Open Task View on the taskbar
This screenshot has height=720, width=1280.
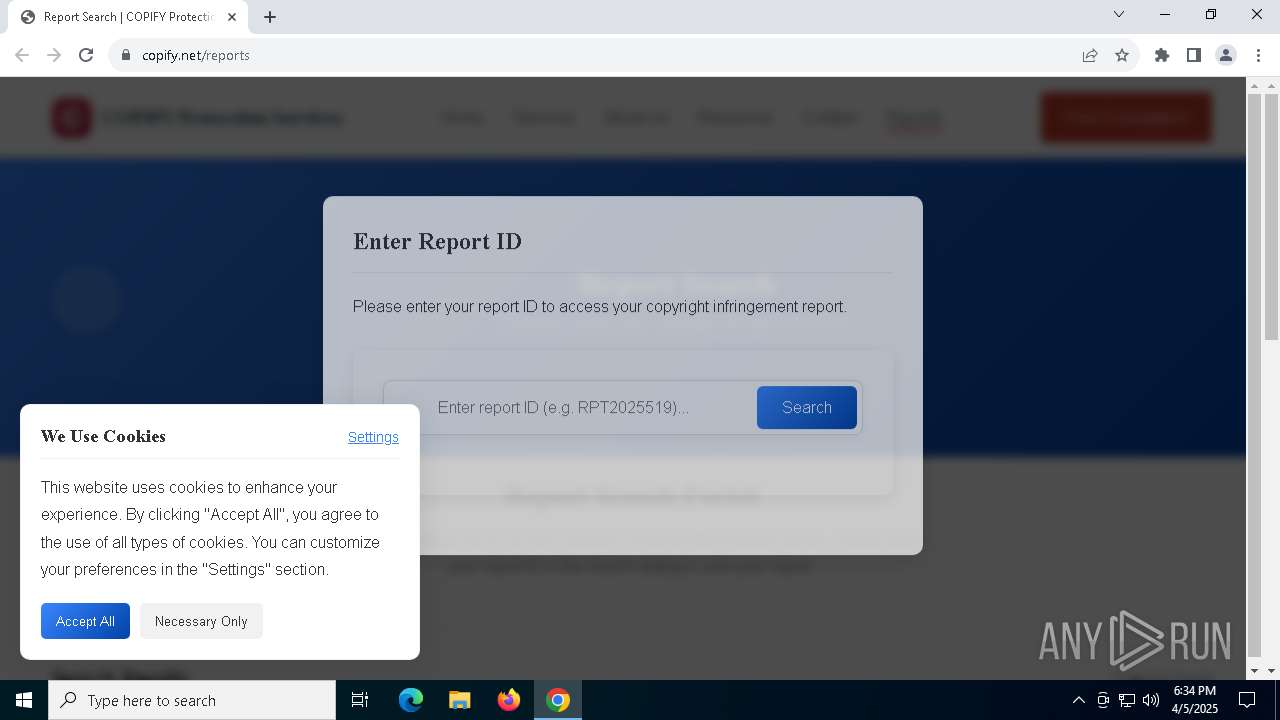(x=360, y=700)
